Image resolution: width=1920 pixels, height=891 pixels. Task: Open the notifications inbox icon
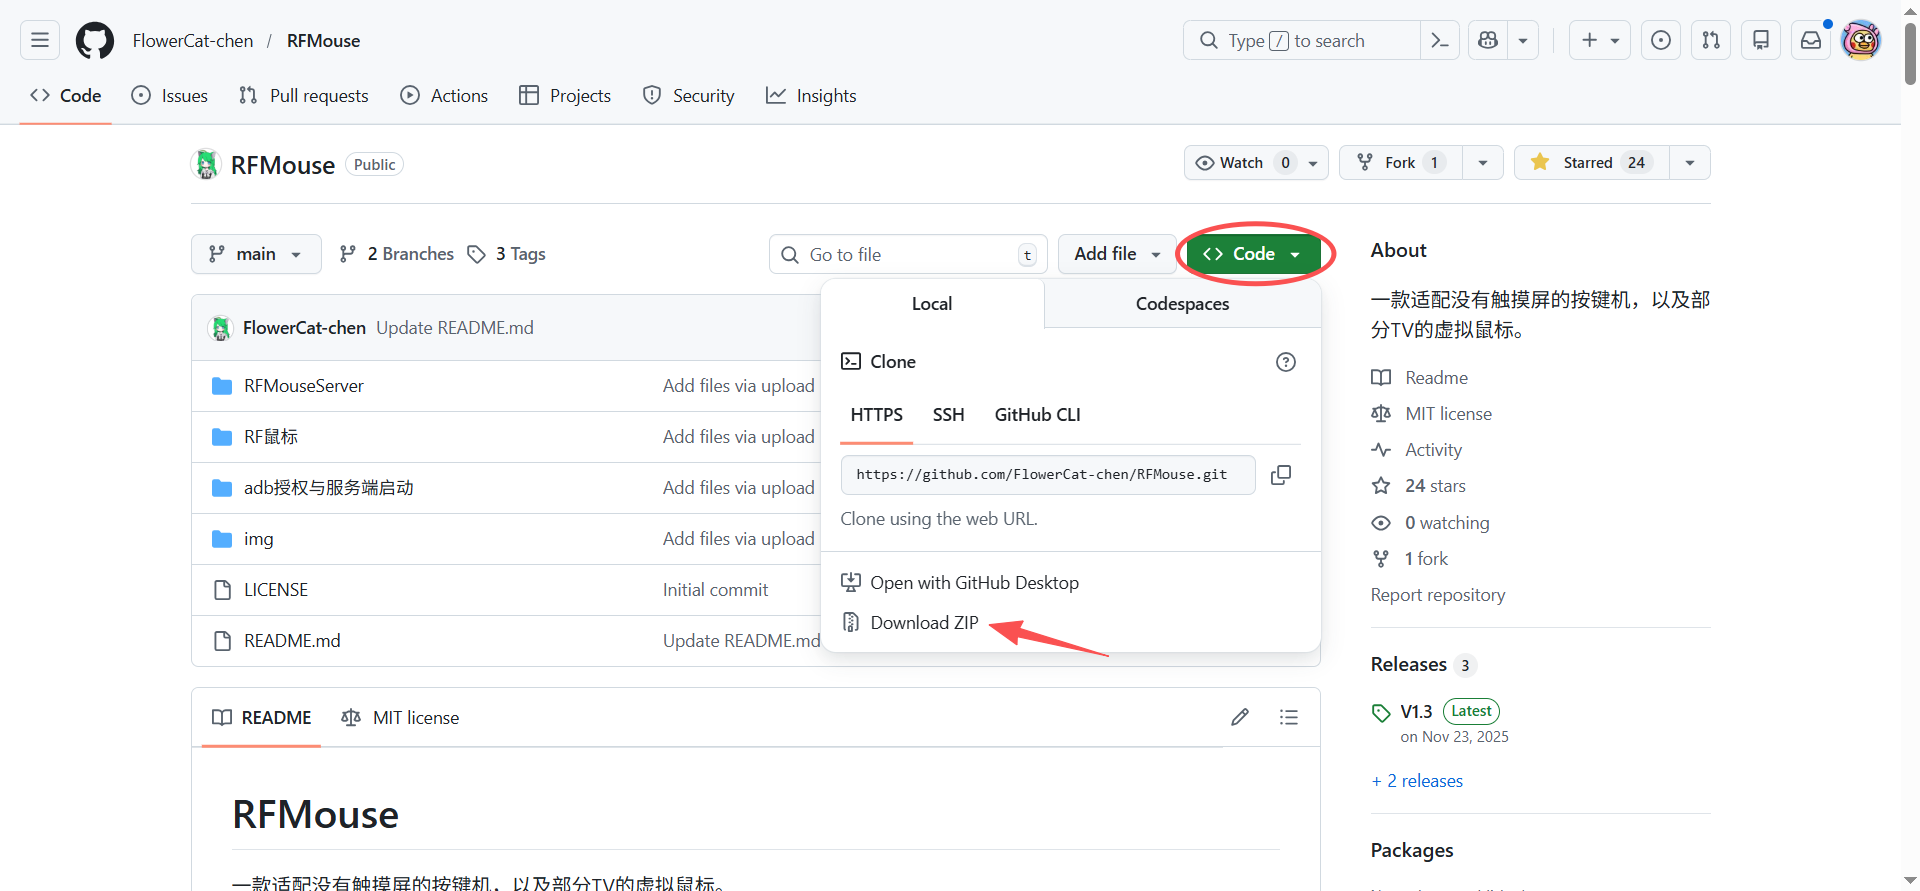point(1811,40)
